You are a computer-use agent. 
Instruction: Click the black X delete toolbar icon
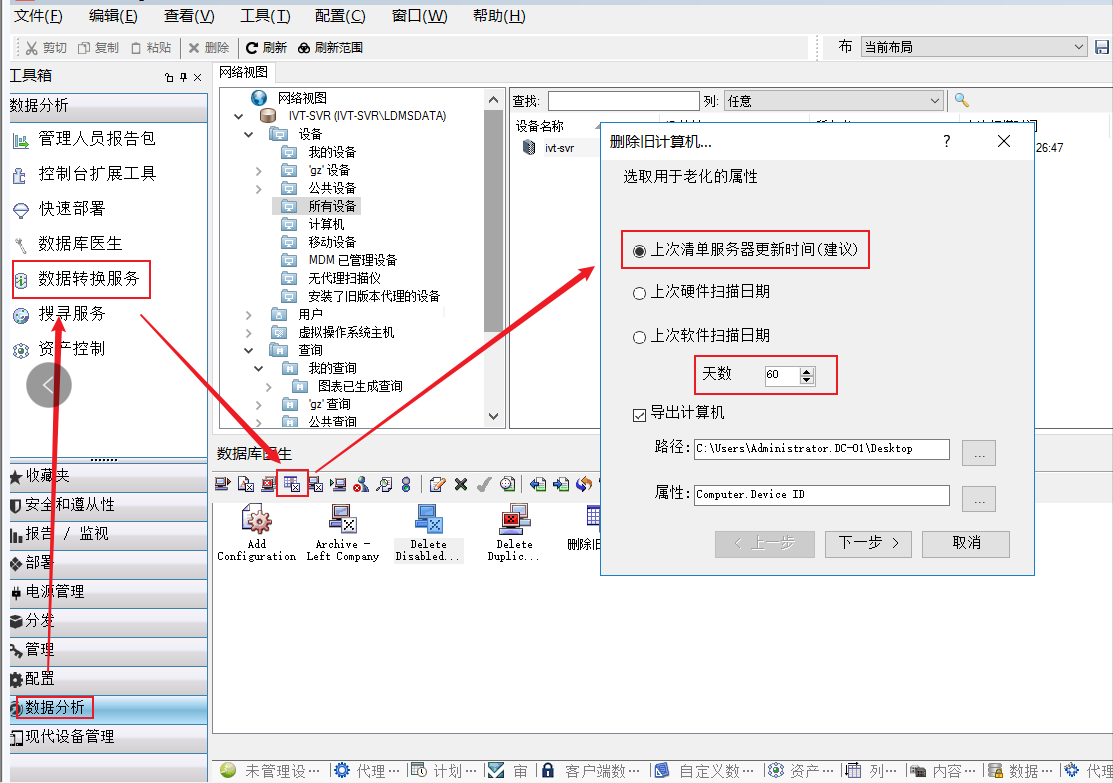461,485
